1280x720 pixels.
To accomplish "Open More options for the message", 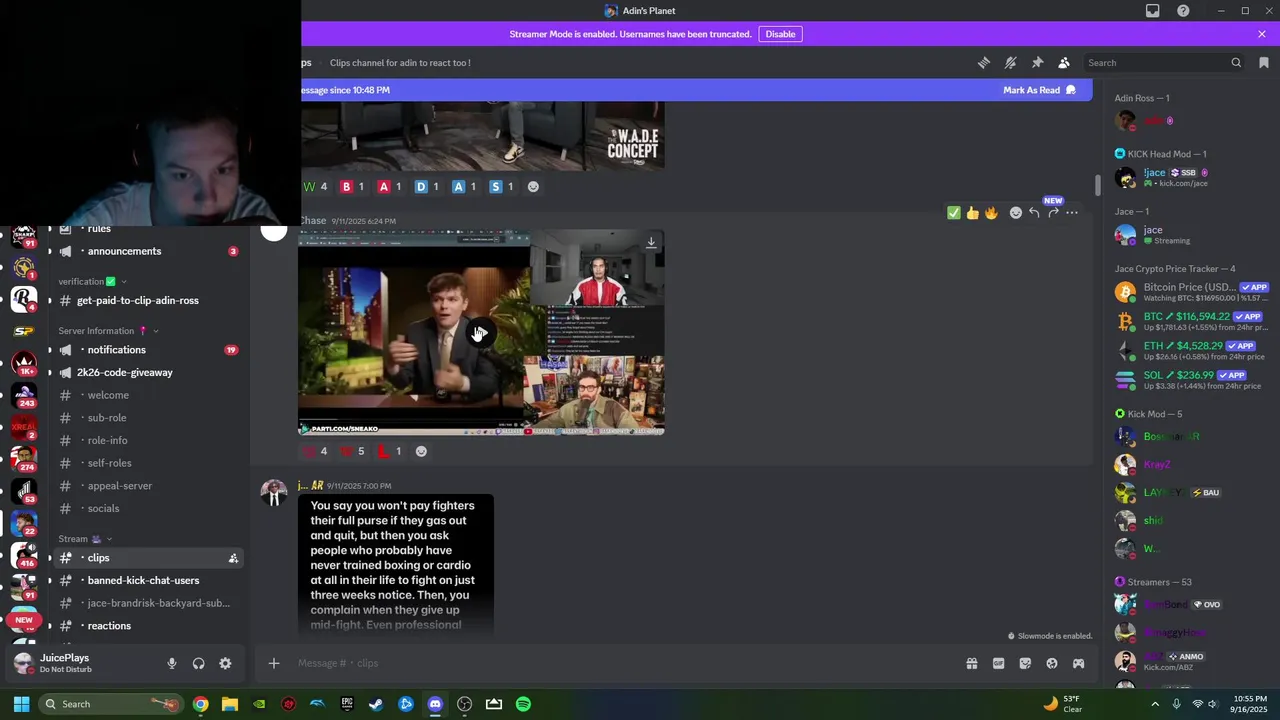I will 1072,213.
